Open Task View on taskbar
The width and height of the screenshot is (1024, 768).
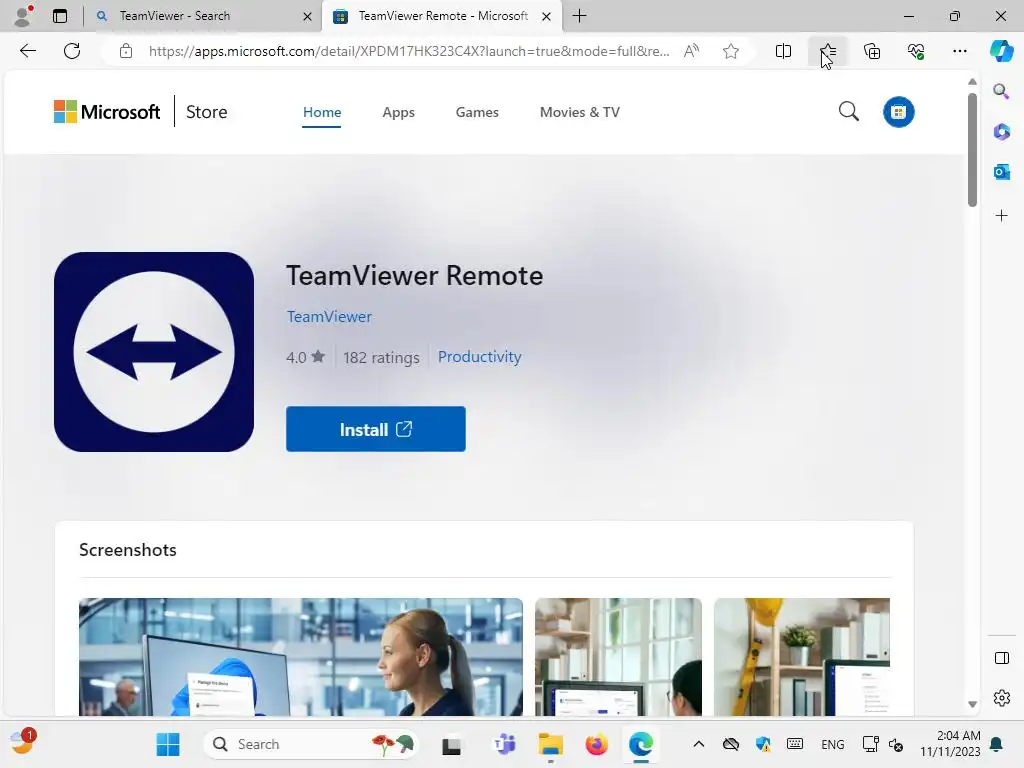451,745
